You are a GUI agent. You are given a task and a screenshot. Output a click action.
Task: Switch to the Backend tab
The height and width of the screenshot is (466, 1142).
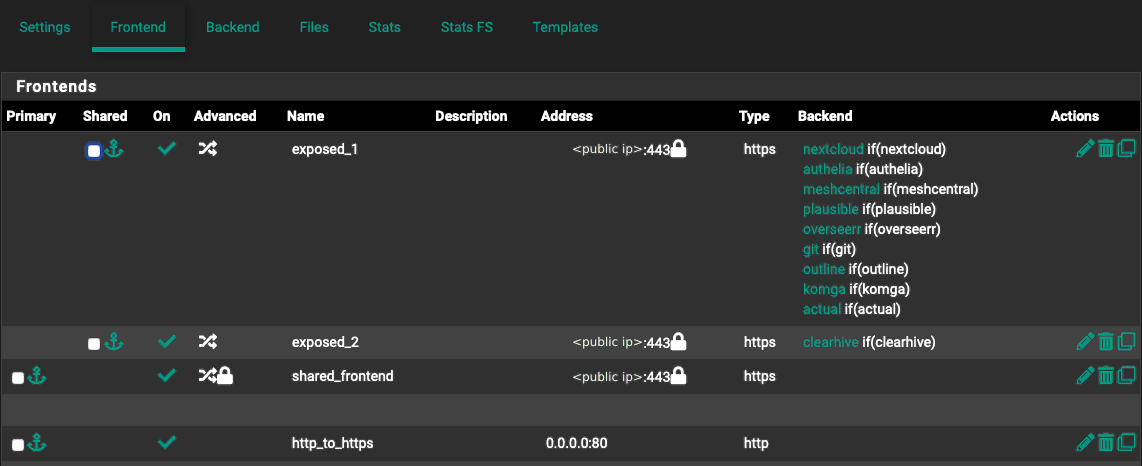pos(233,27)
